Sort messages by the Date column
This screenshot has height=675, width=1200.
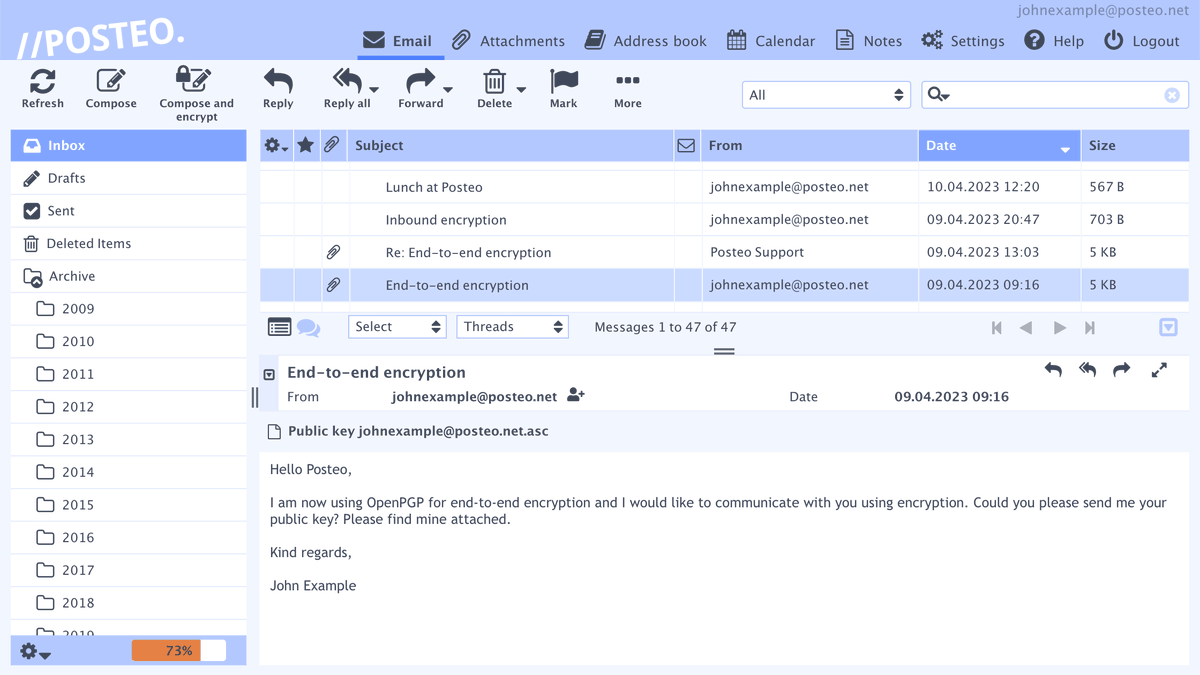999,146
